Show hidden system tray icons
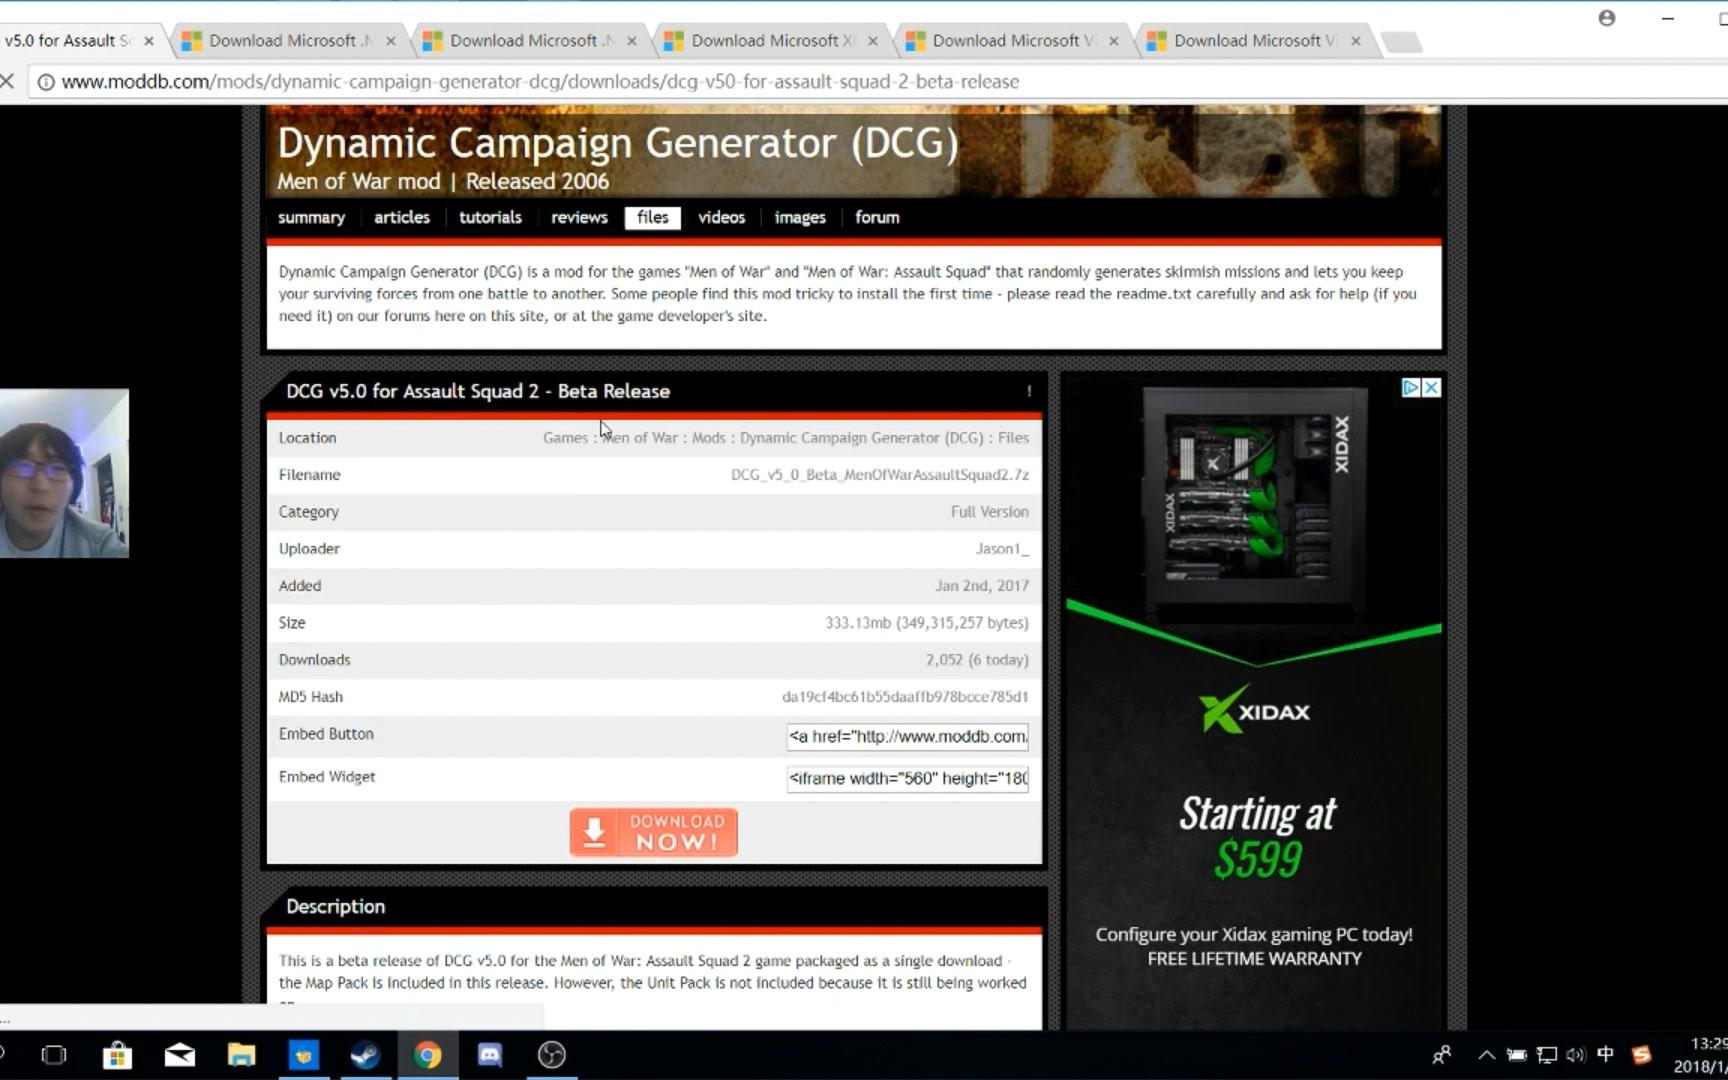1728x1080 pixels. coord(1487,1055)
